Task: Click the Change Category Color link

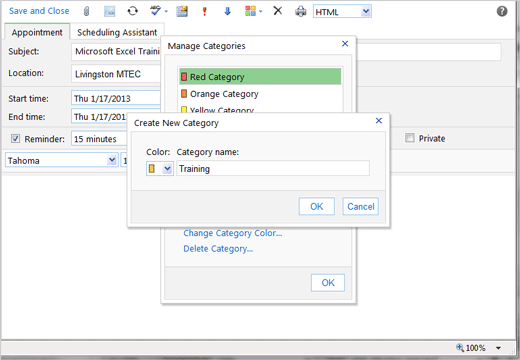Action: (x=233, y=233)
